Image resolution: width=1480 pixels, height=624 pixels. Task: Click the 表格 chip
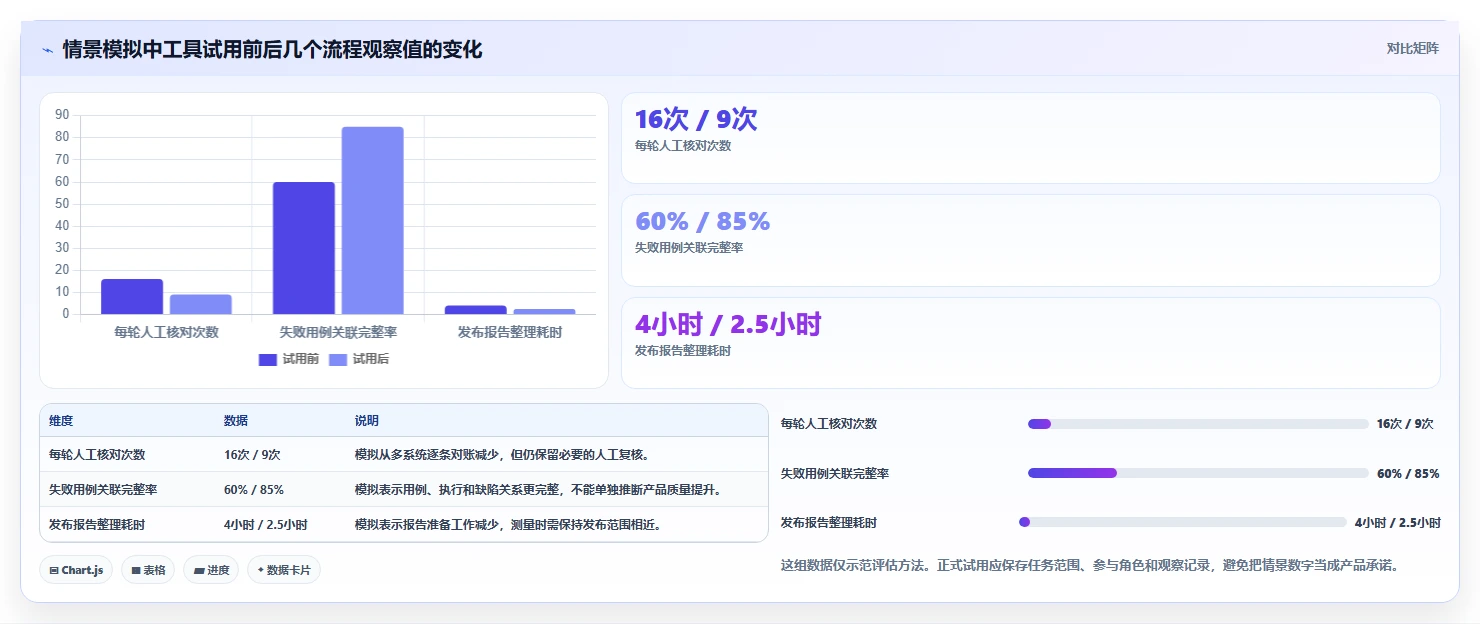click(x=148, y=570)
